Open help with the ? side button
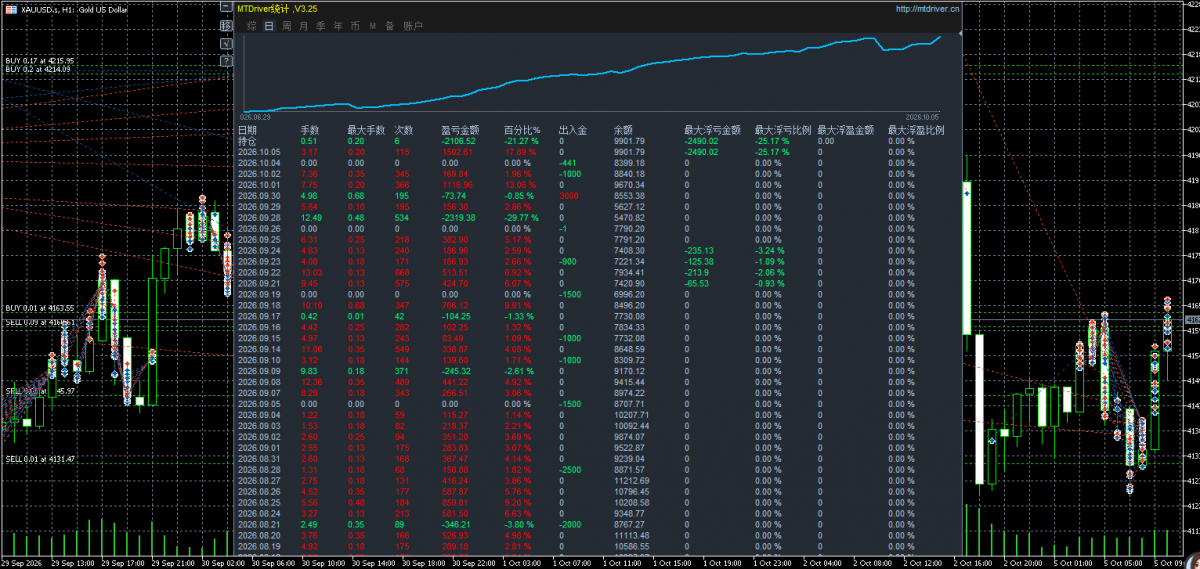 [226, 61]
